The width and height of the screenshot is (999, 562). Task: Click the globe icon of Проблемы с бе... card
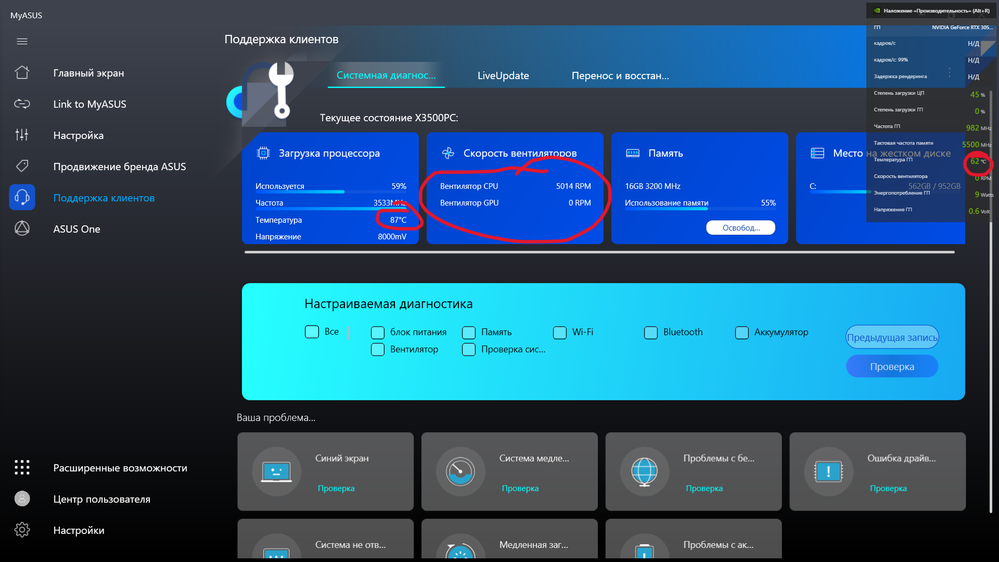[644, 472]
